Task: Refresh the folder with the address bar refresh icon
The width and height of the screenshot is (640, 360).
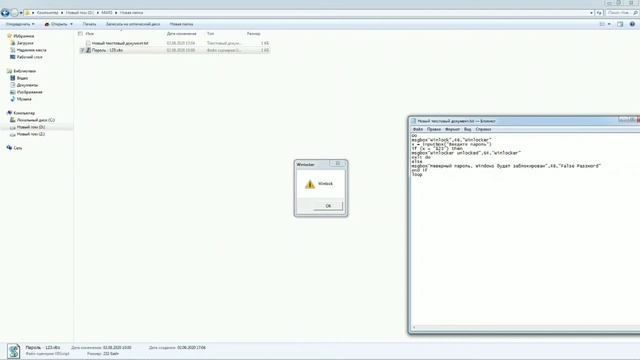Action: [599, 13]
